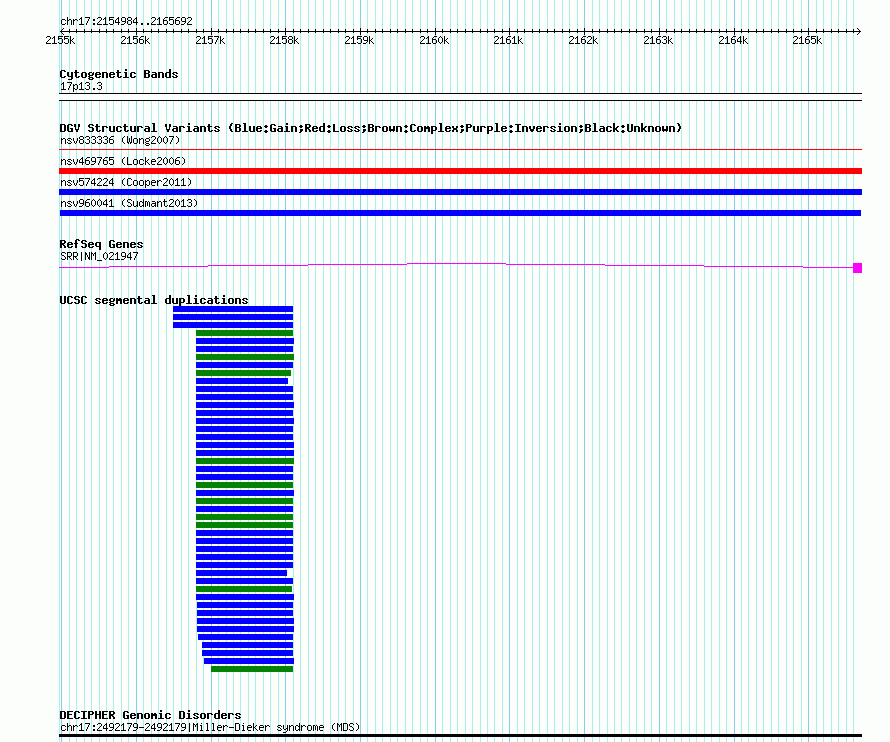Click the blue nsv960041 gain bar
The height and width of the screenshot is (742, 890).
coord(460,213)
